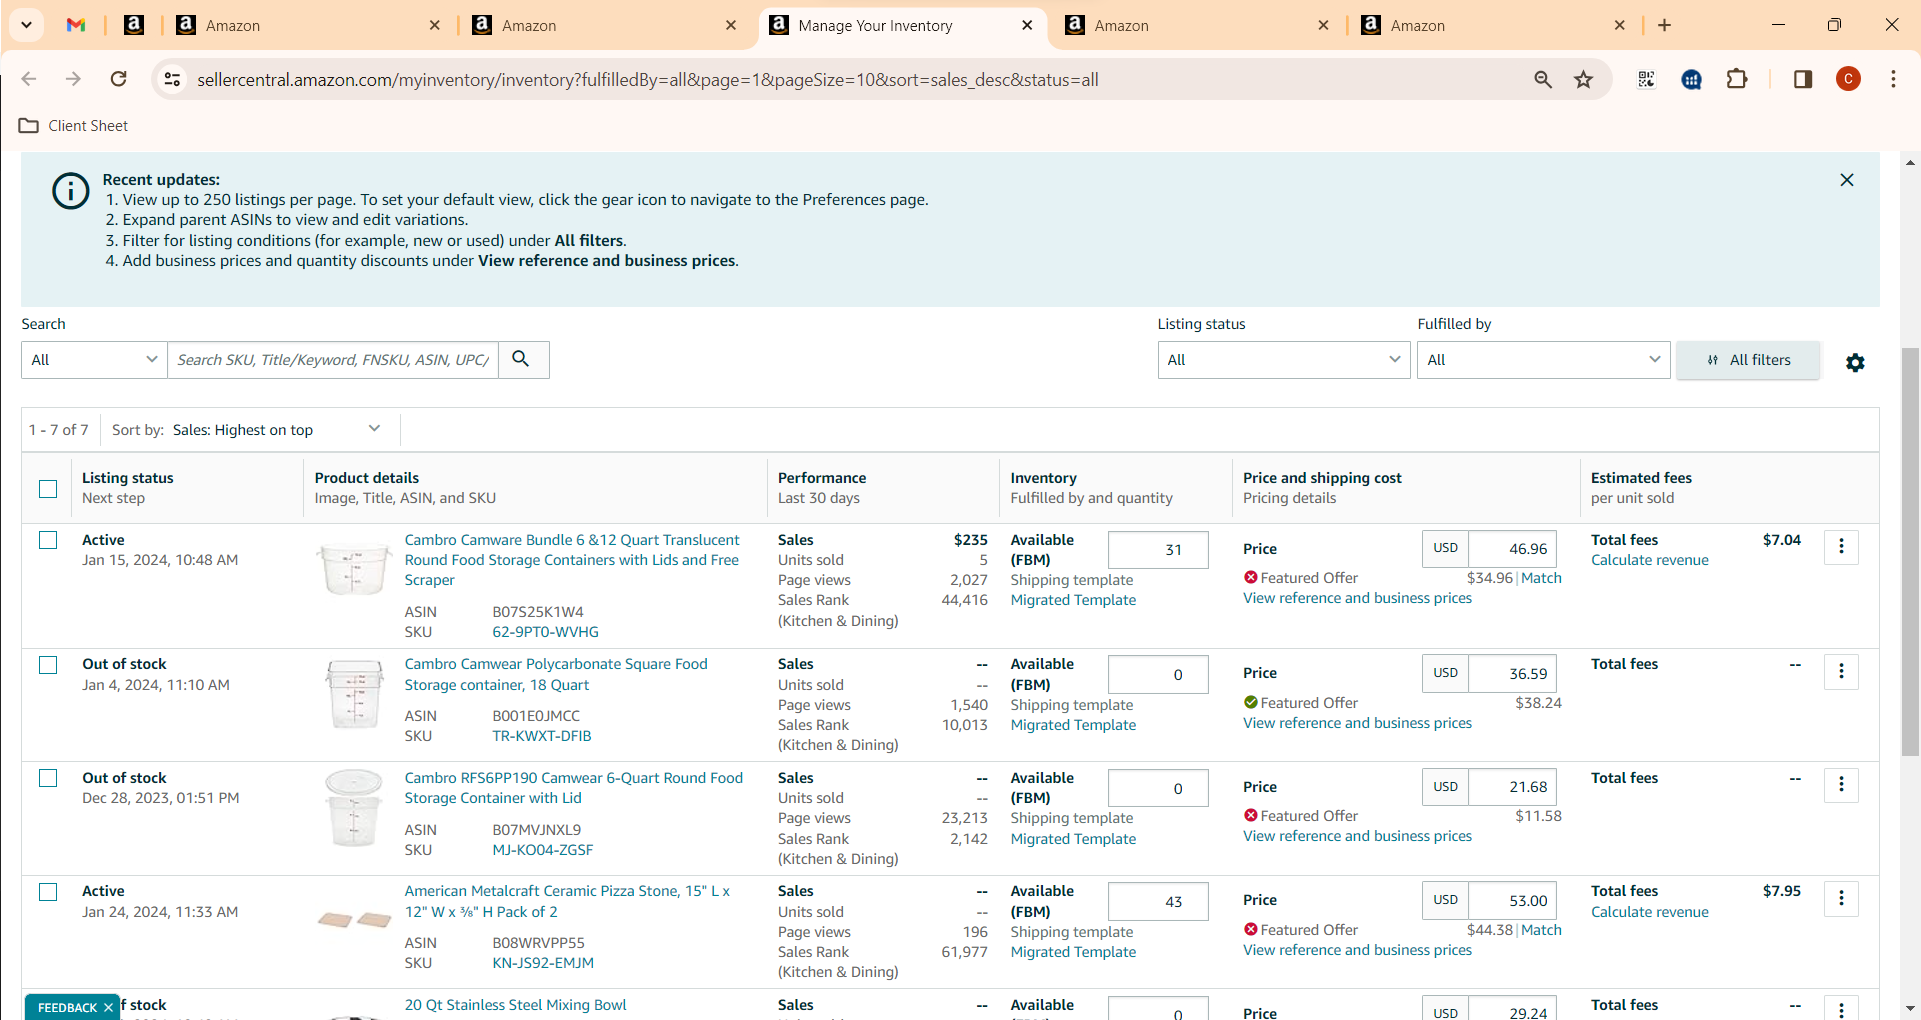Open actions menu for Cambro Camware Bundle
This screenshot has height=1020, width=1921.
pyautogui.click(x=1841, y=547)
